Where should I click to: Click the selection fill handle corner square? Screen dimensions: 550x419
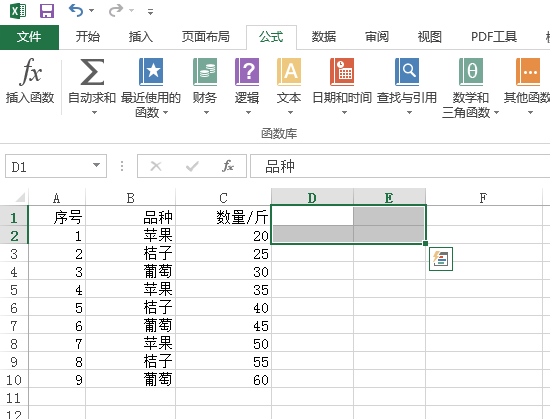[425, 243]
